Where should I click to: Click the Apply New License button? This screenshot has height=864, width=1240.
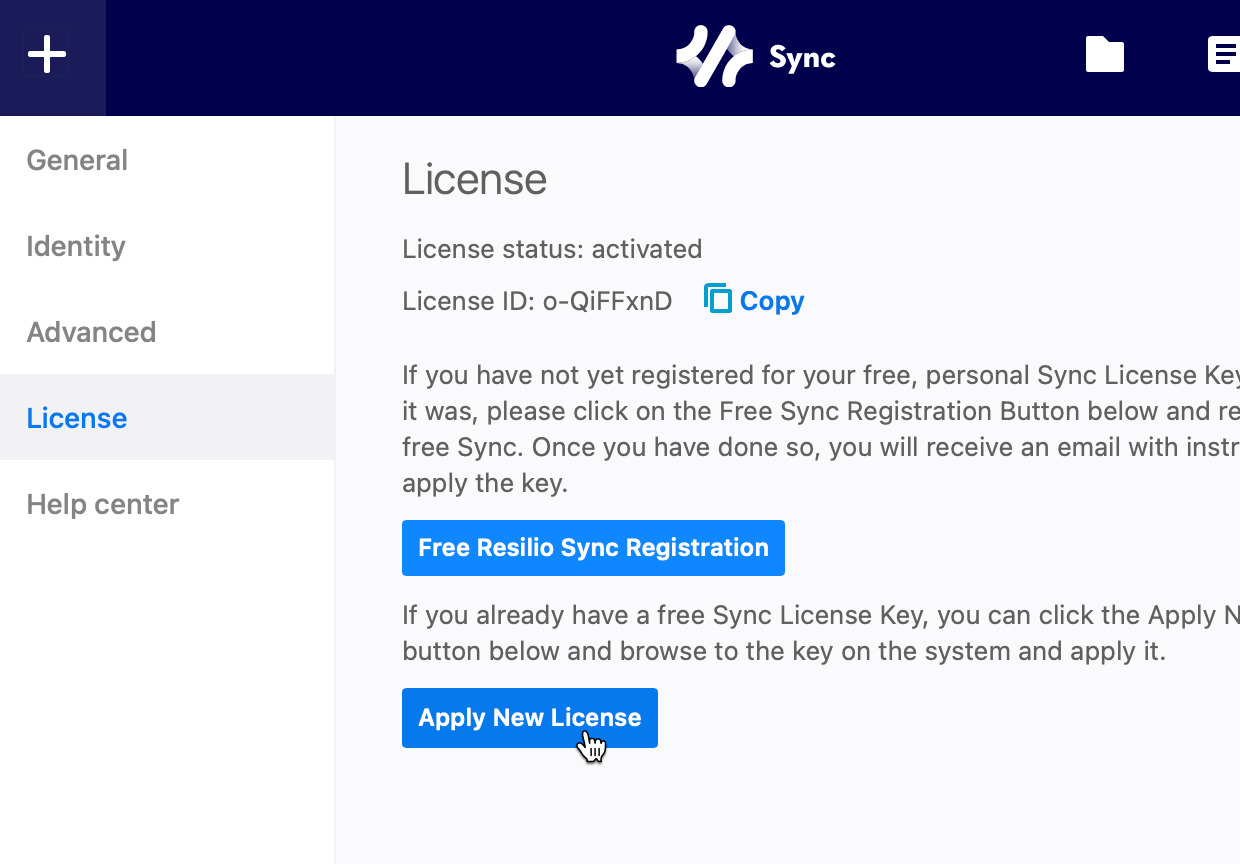(529, 718)
